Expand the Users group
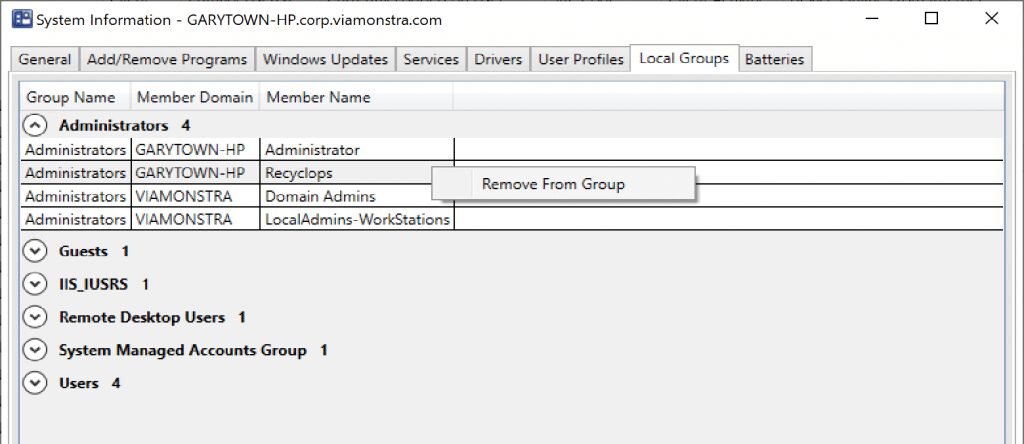This screenshot has width=1024, height=444. click(x=35, y=383)
